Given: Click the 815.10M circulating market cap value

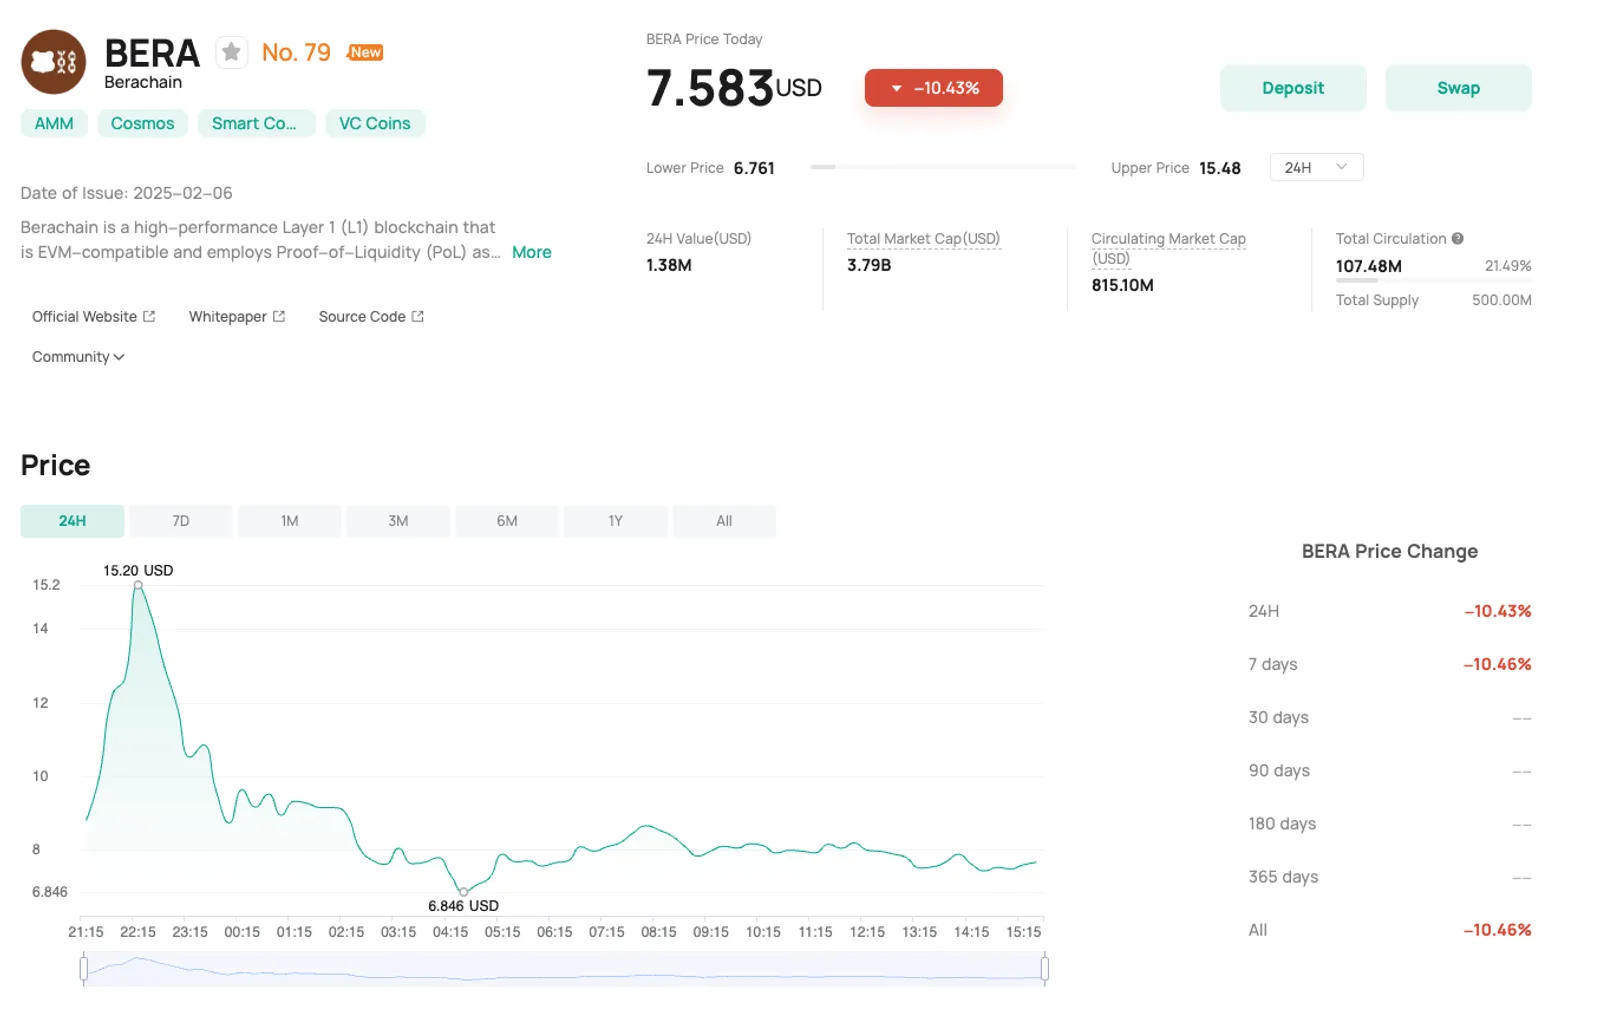Looking at the screenshot, I should pos(1122,285).
